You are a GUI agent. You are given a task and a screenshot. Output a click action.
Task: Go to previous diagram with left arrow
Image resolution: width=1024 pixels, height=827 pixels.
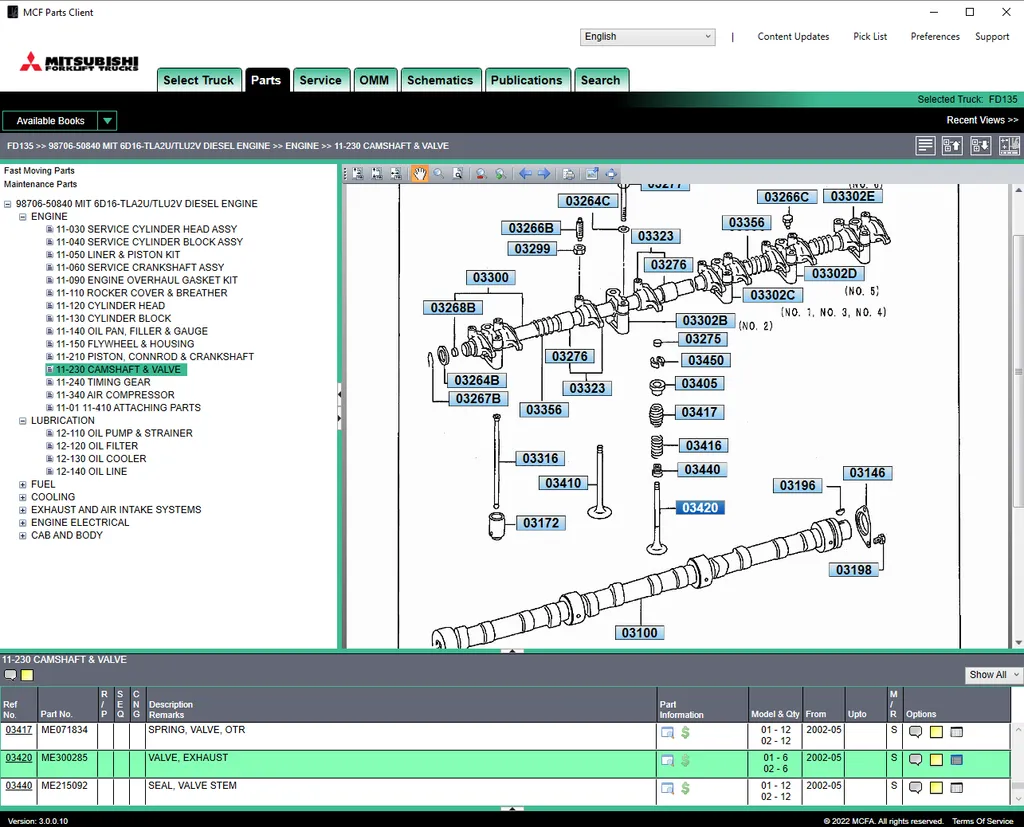coord(525,174)
